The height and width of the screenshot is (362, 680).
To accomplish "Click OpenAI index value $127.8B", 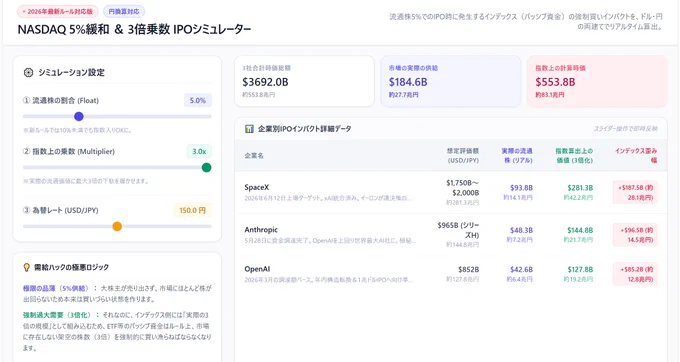I will pos(580,270).
